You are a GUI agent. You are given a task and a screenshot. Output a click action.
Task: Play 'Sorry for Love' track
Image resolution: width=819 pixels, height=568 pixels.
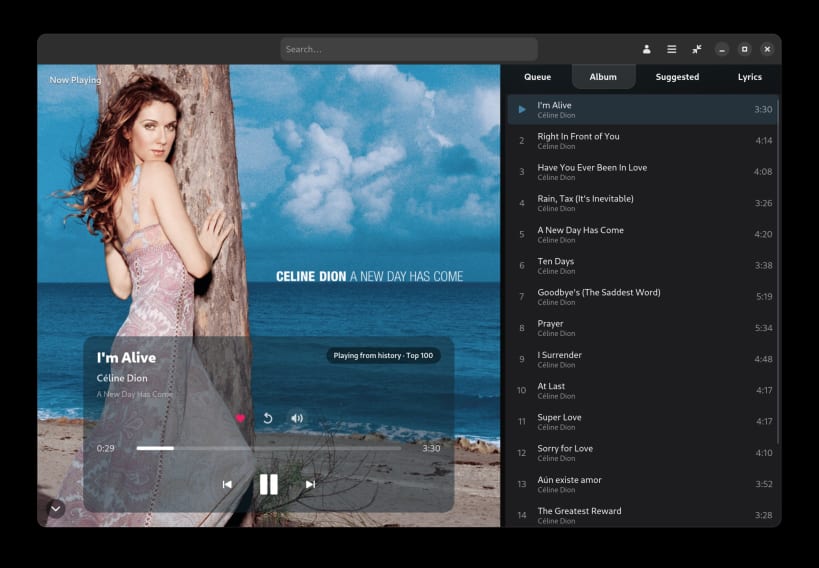[643, 453]
